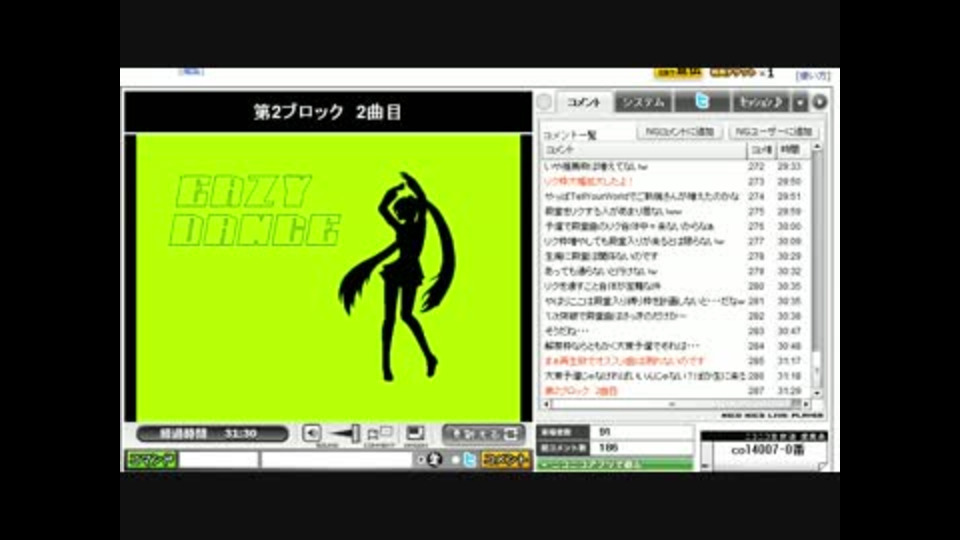Screen dimensions: 960x540
Task: Click the Miku silhouette video area
Action: 328,277
